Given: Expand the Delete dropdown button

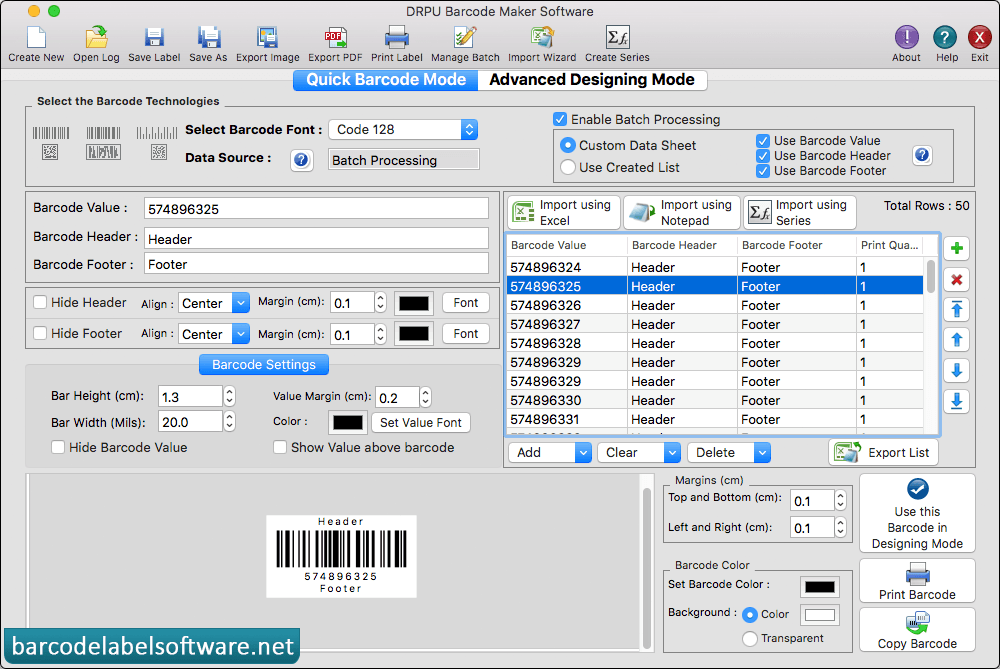Looking at the screenshot, I should click(x=762, y=452).
